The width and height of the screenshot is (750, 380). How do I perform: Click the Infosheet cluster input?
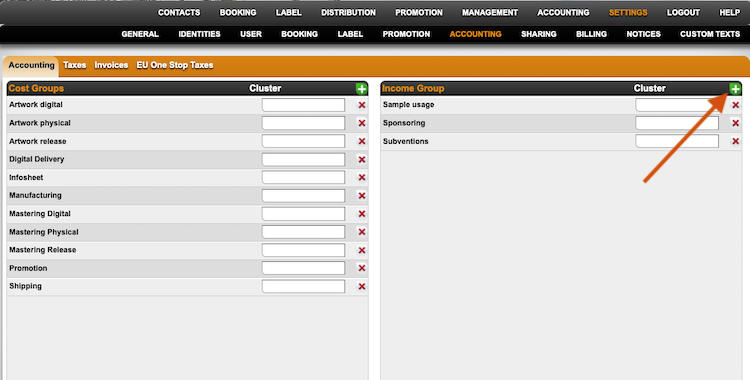coord(303,178)
